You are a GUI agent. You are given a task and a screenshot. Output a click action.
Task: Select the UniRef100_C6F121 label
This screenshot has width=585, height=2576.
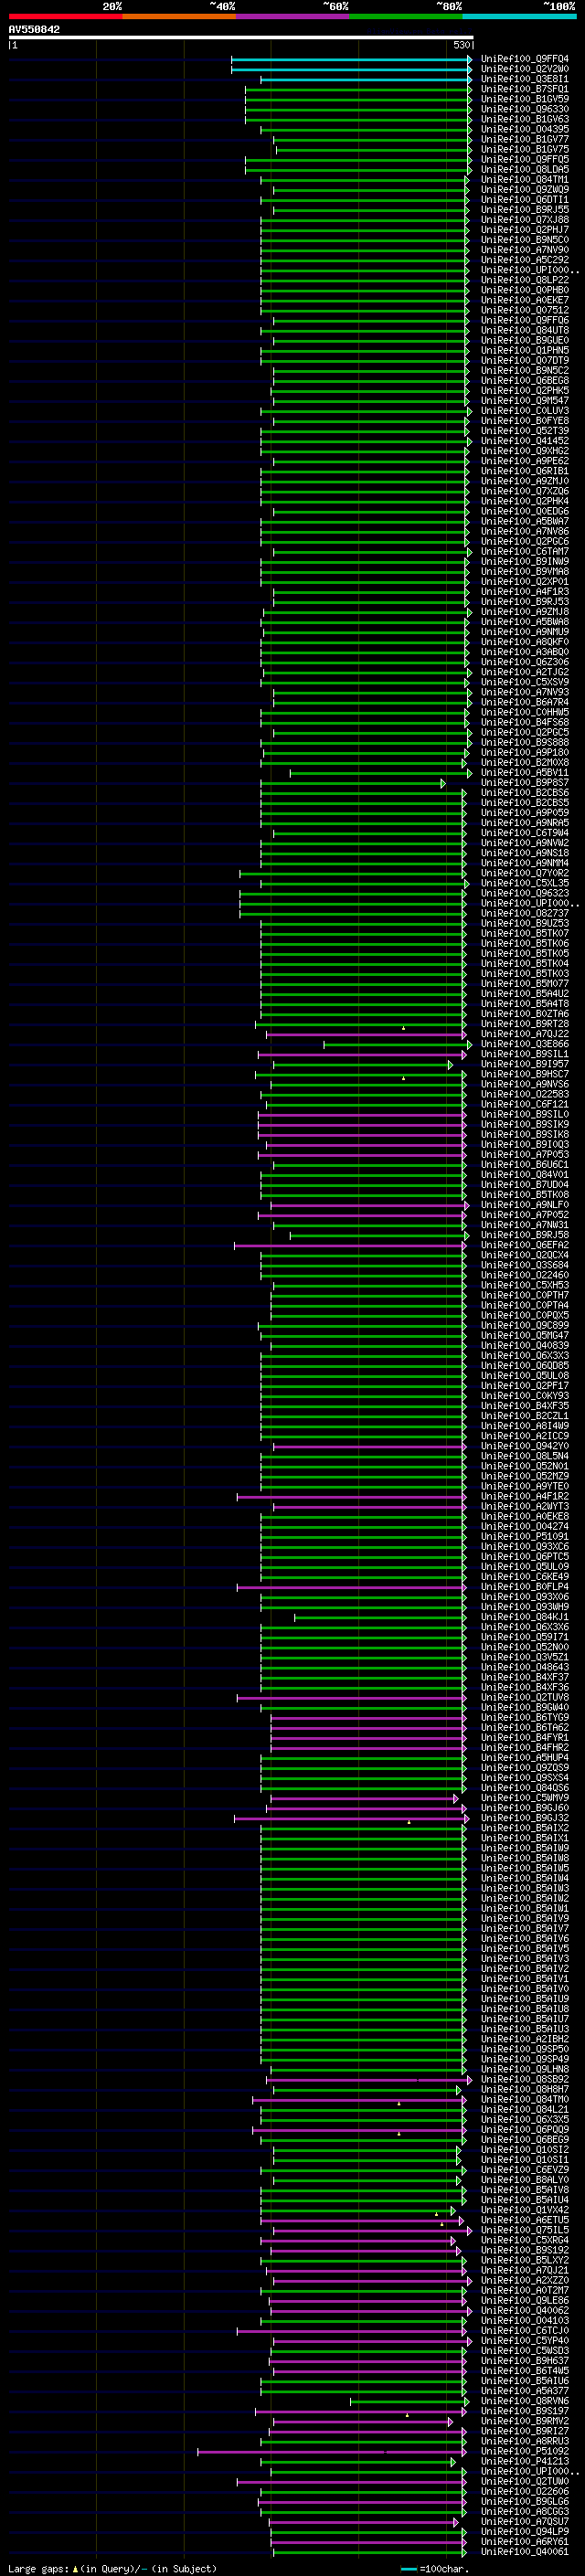pyautogui.click(x=524, y=1104)
